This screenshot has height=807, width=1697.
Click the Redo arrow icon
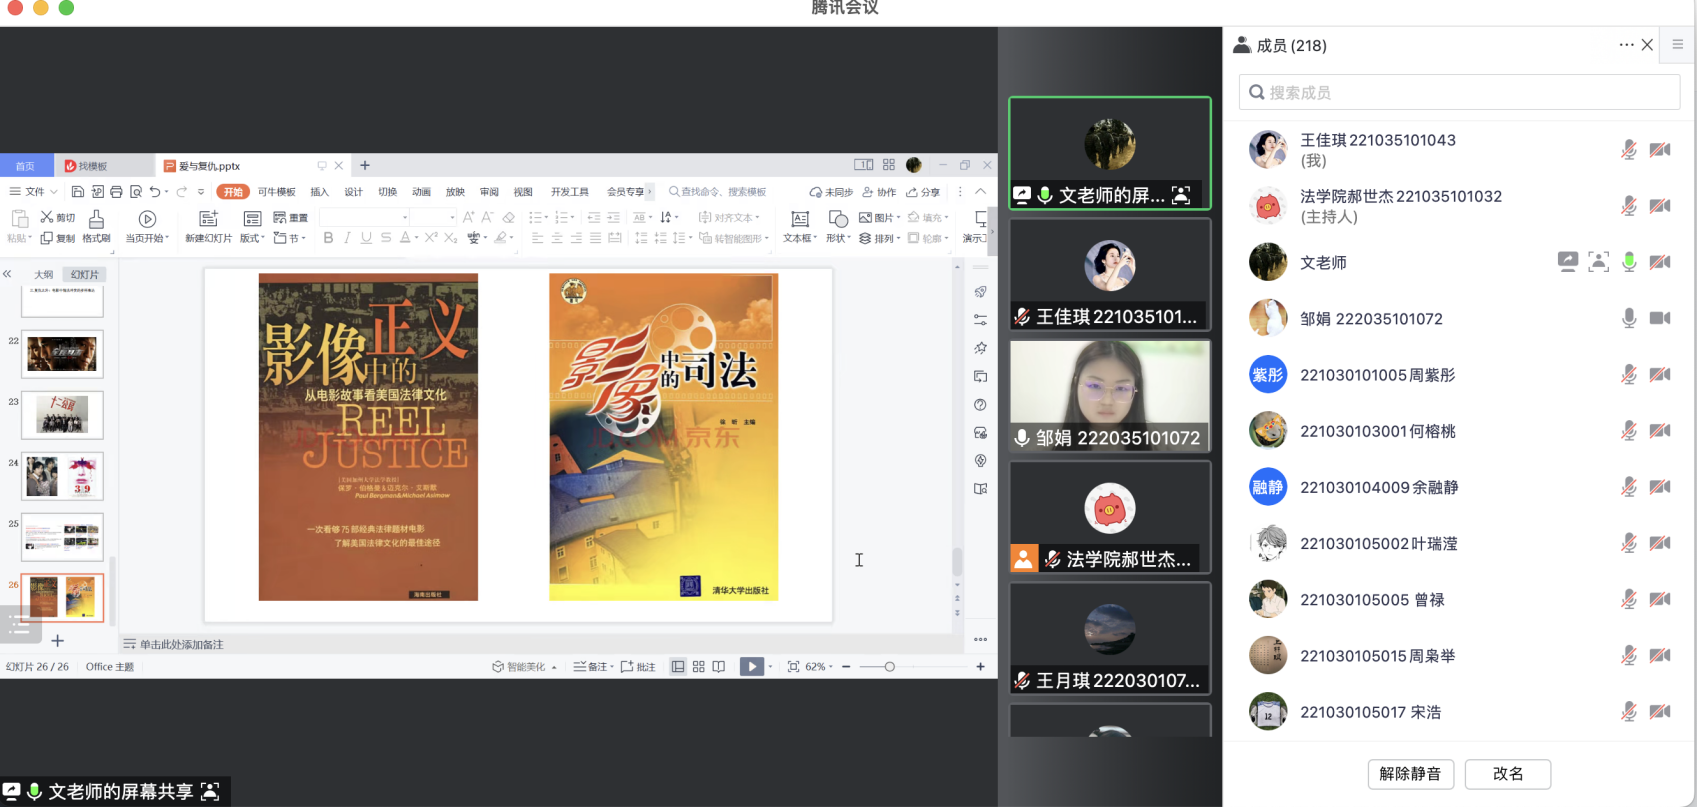(182, 192)
